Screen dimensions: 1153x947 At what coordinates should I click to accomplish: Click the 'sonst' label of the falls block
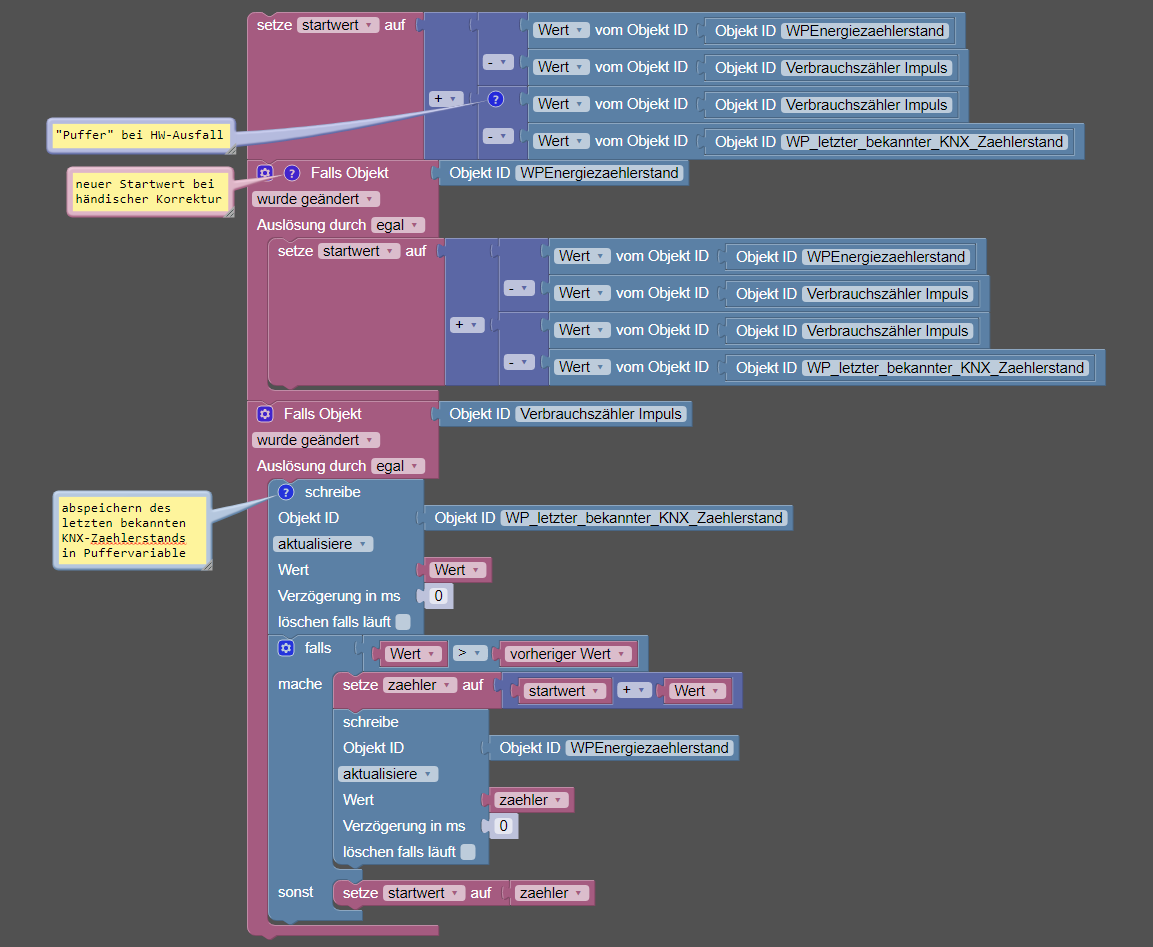(x=296, y=892)
